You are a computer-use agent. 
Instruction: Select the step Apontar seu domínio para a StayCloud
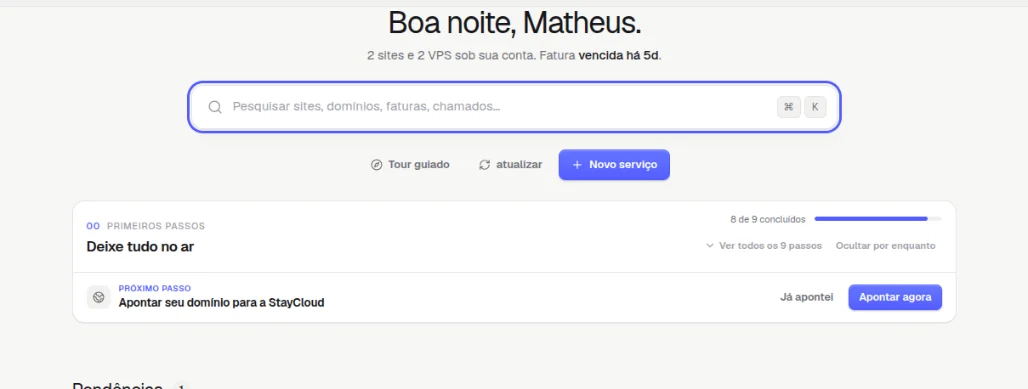(x=222, y=302)
